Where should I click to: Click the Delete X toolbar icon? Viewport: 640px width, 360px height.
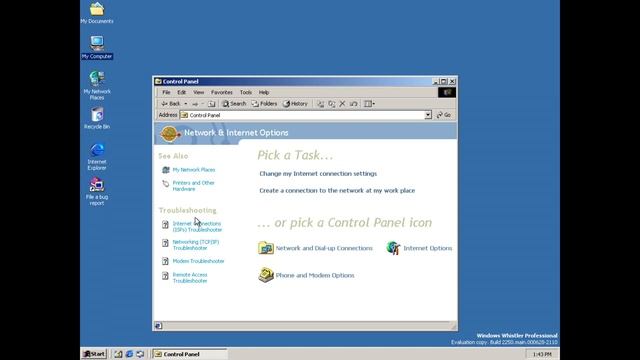click(342, 104)
